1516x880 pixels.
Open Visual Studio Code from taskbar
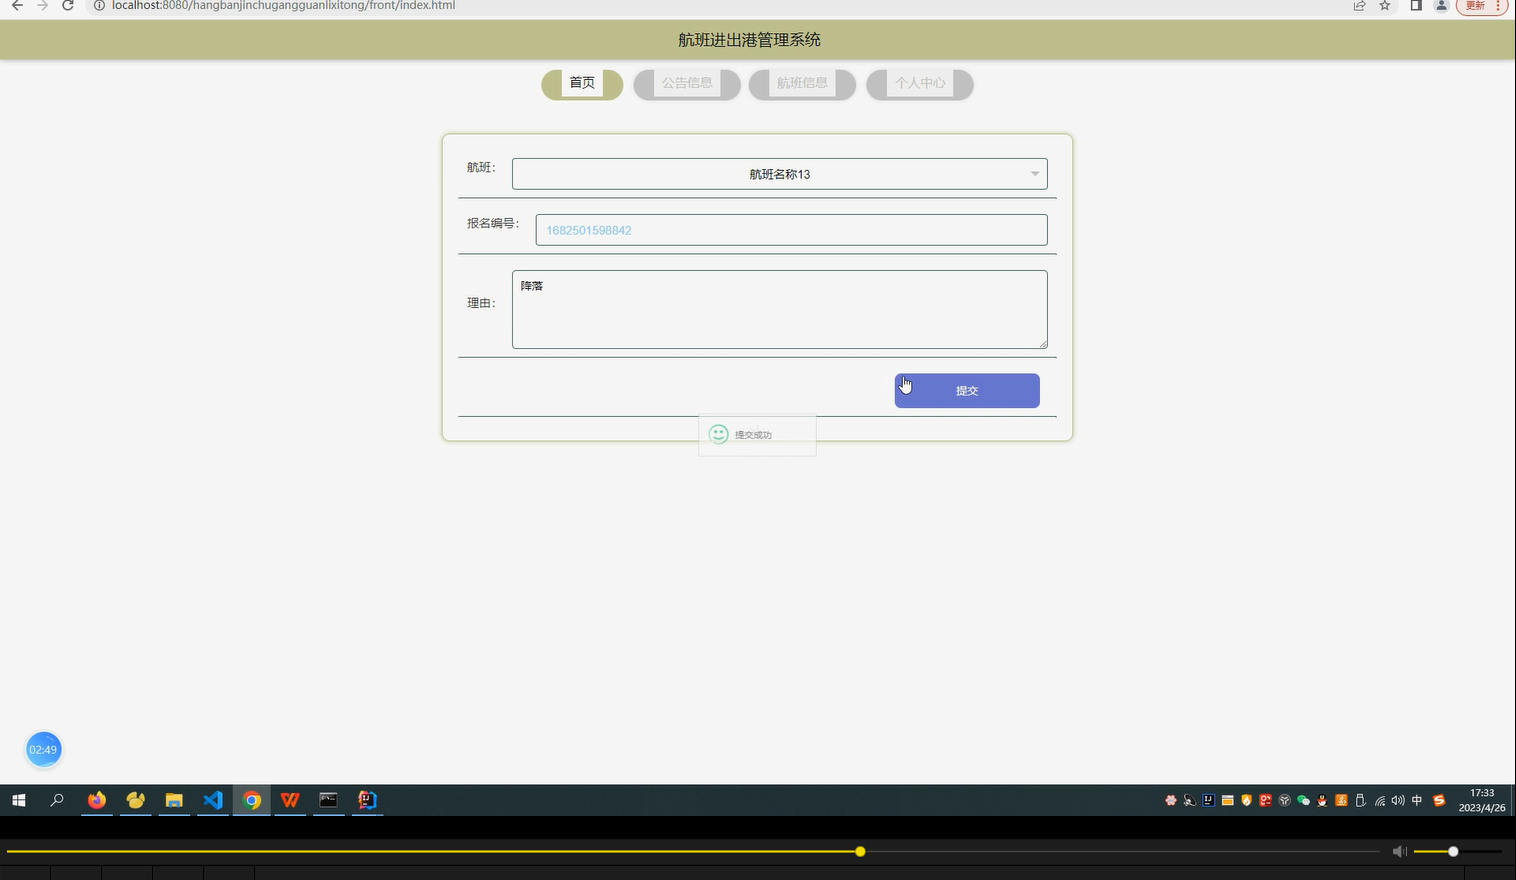[x=213, y=800]
